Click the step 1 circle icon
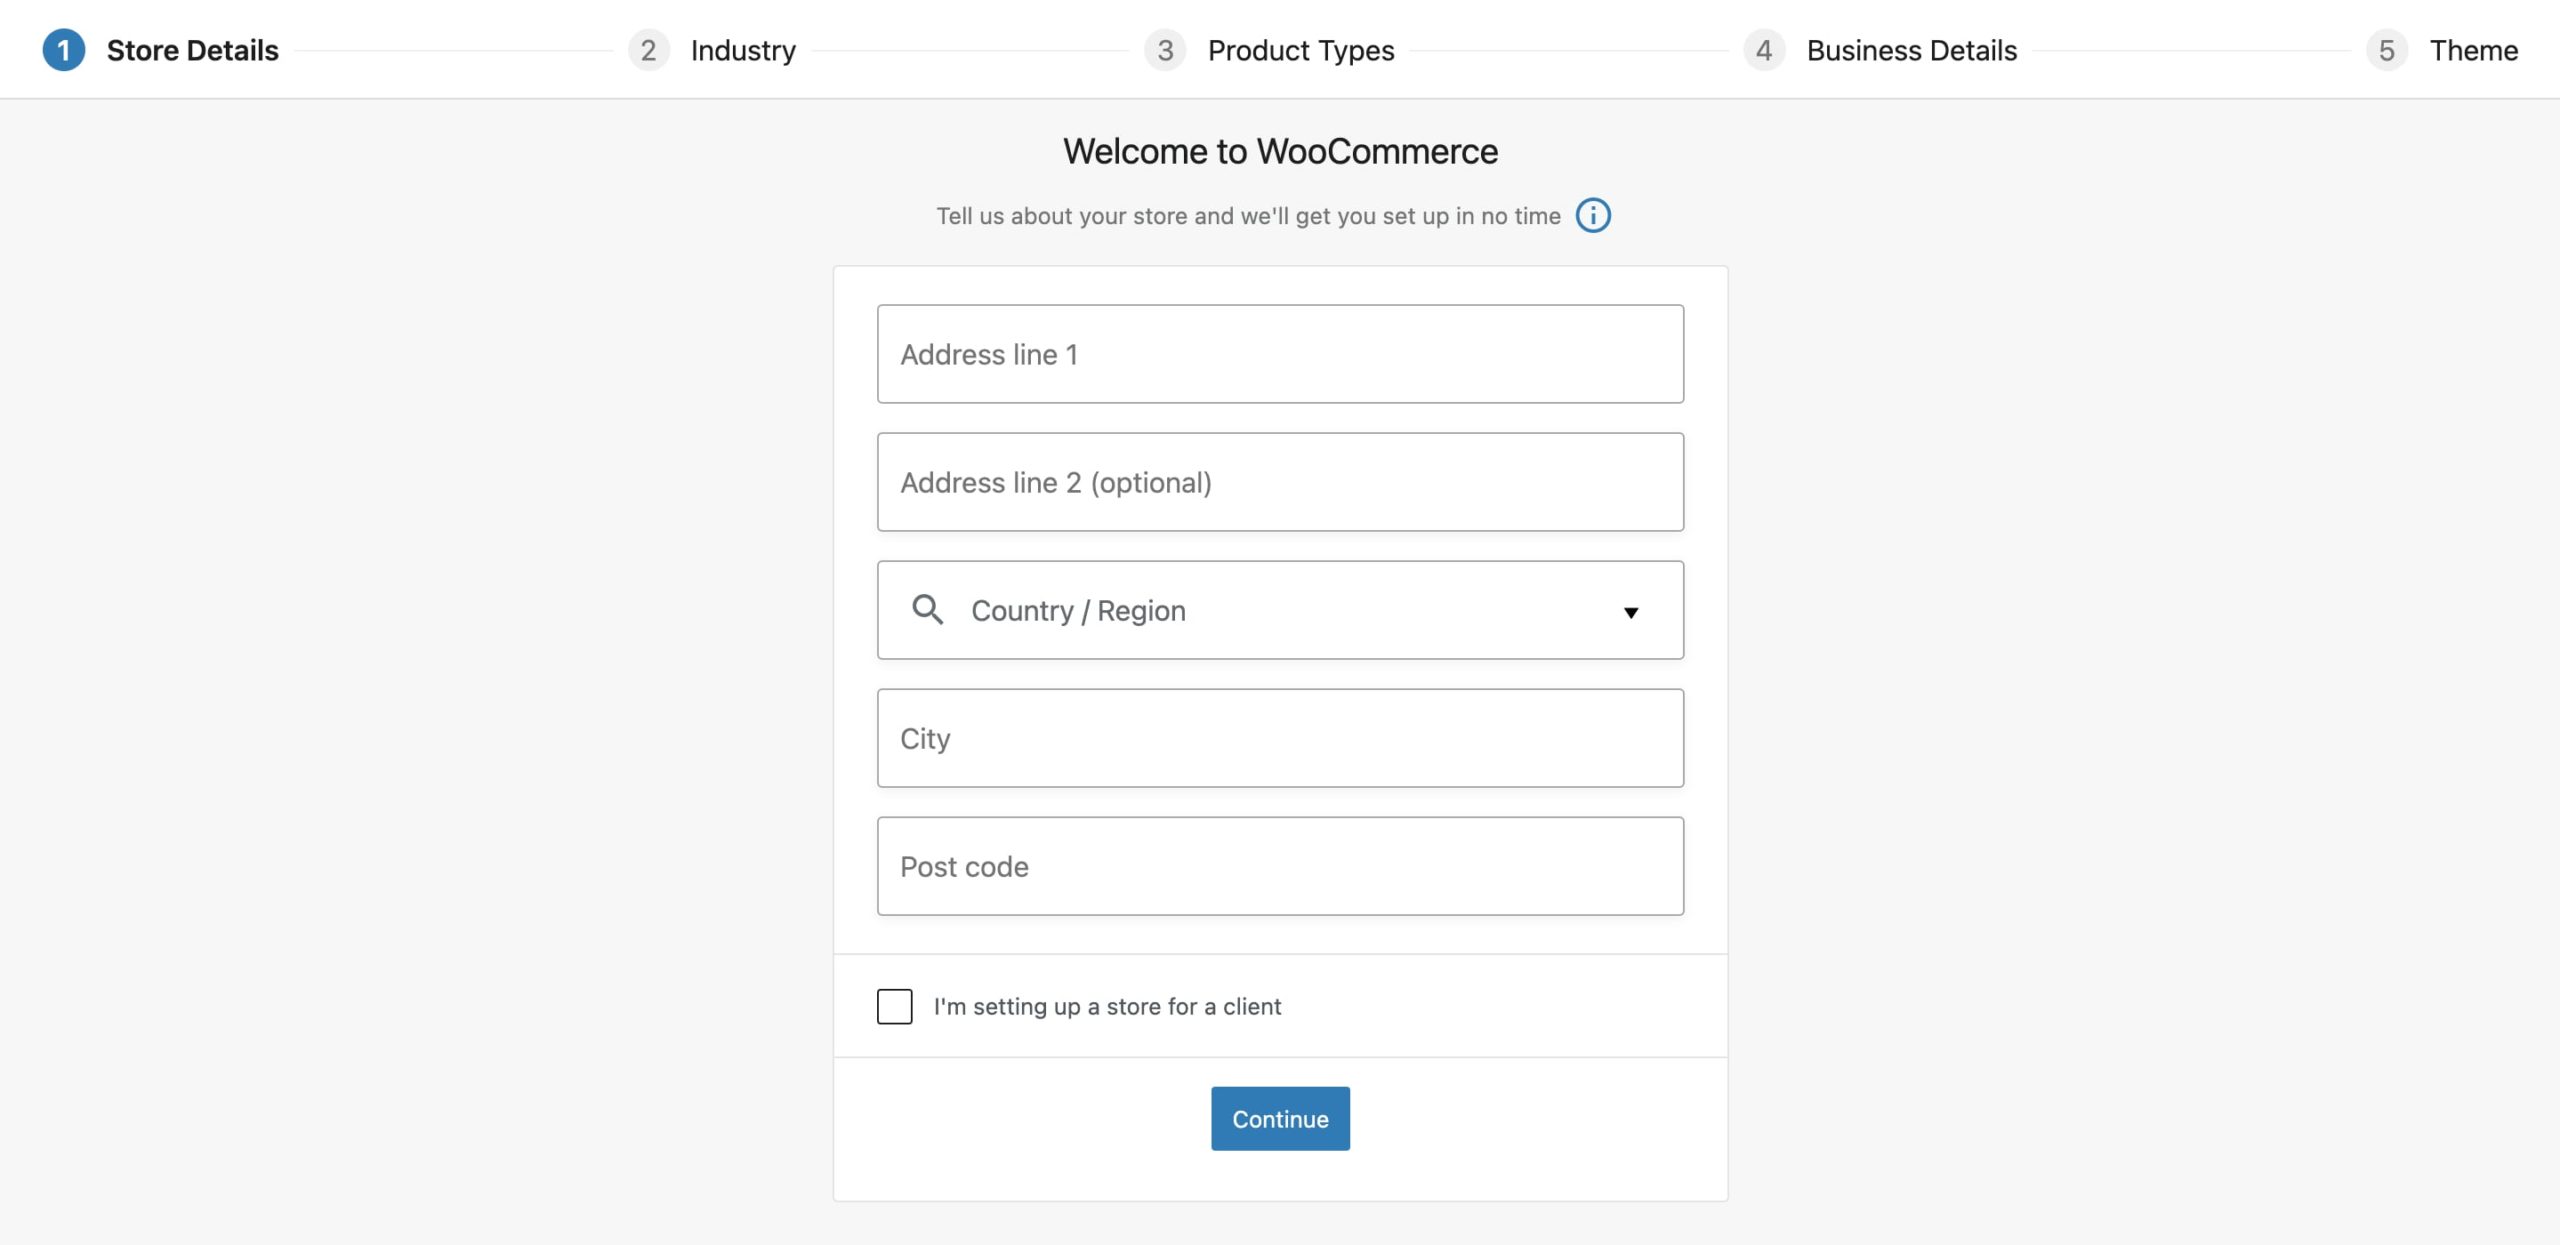2560x1245 pixels. point(63,50)
